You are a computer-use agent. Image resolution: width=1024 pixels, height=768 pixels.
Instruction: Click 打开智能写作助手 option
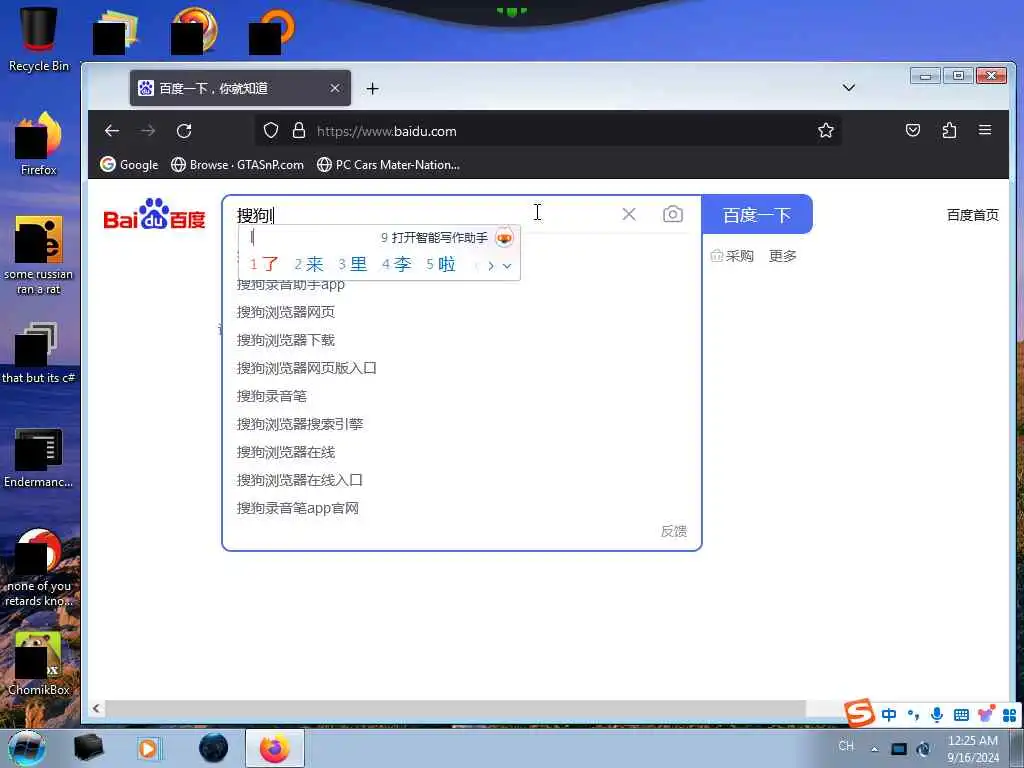pyautogui.click(x=434, y=238)
